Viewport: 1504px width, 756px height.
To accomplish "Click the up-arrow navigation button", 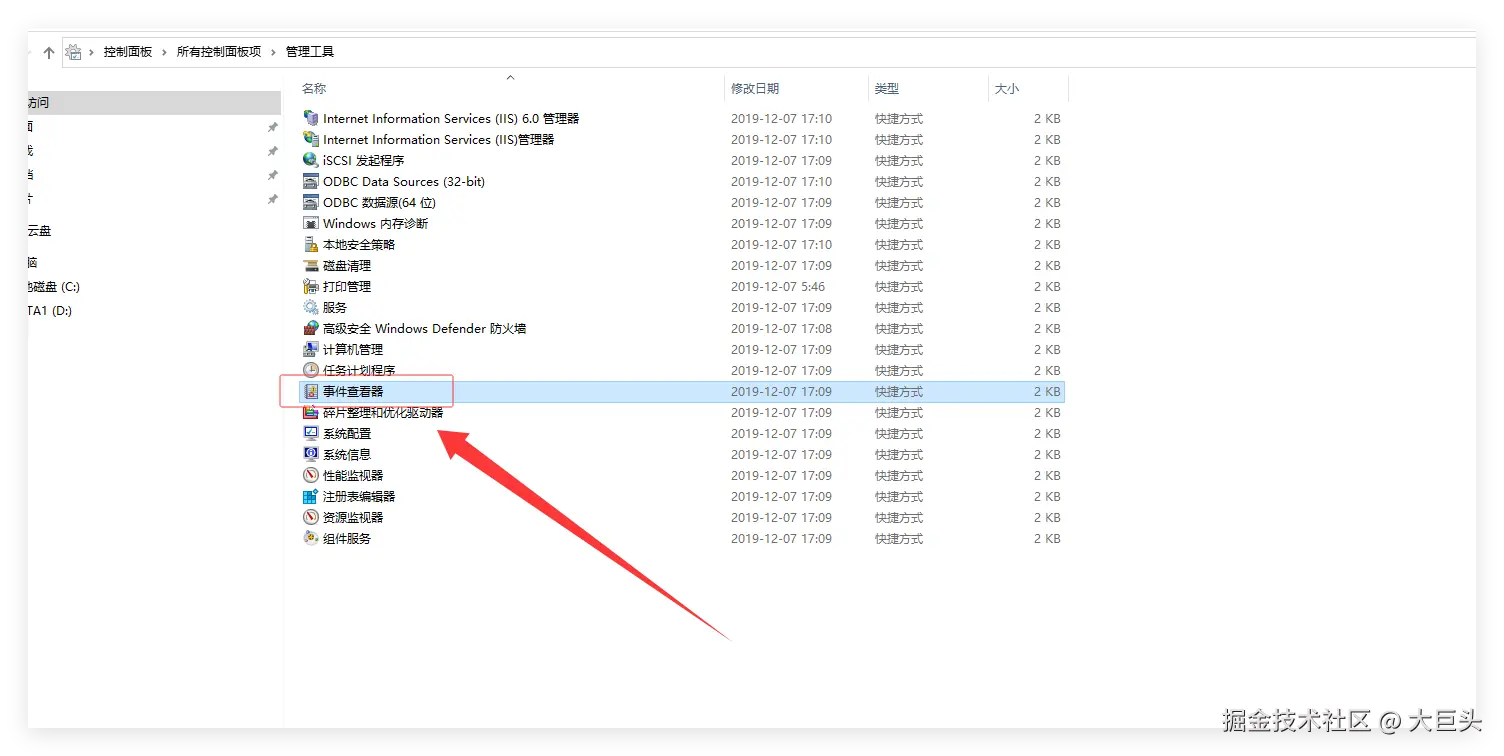I will [x=48, y=51].
